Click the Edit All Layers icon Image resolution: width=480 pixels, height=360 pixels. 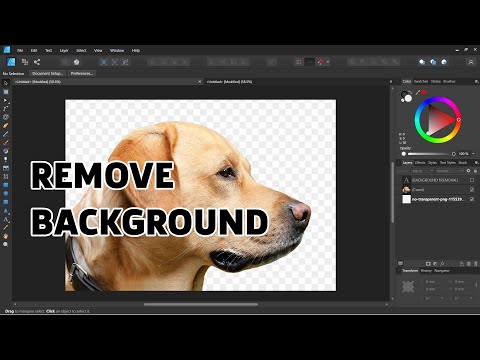tap(401, 263)
